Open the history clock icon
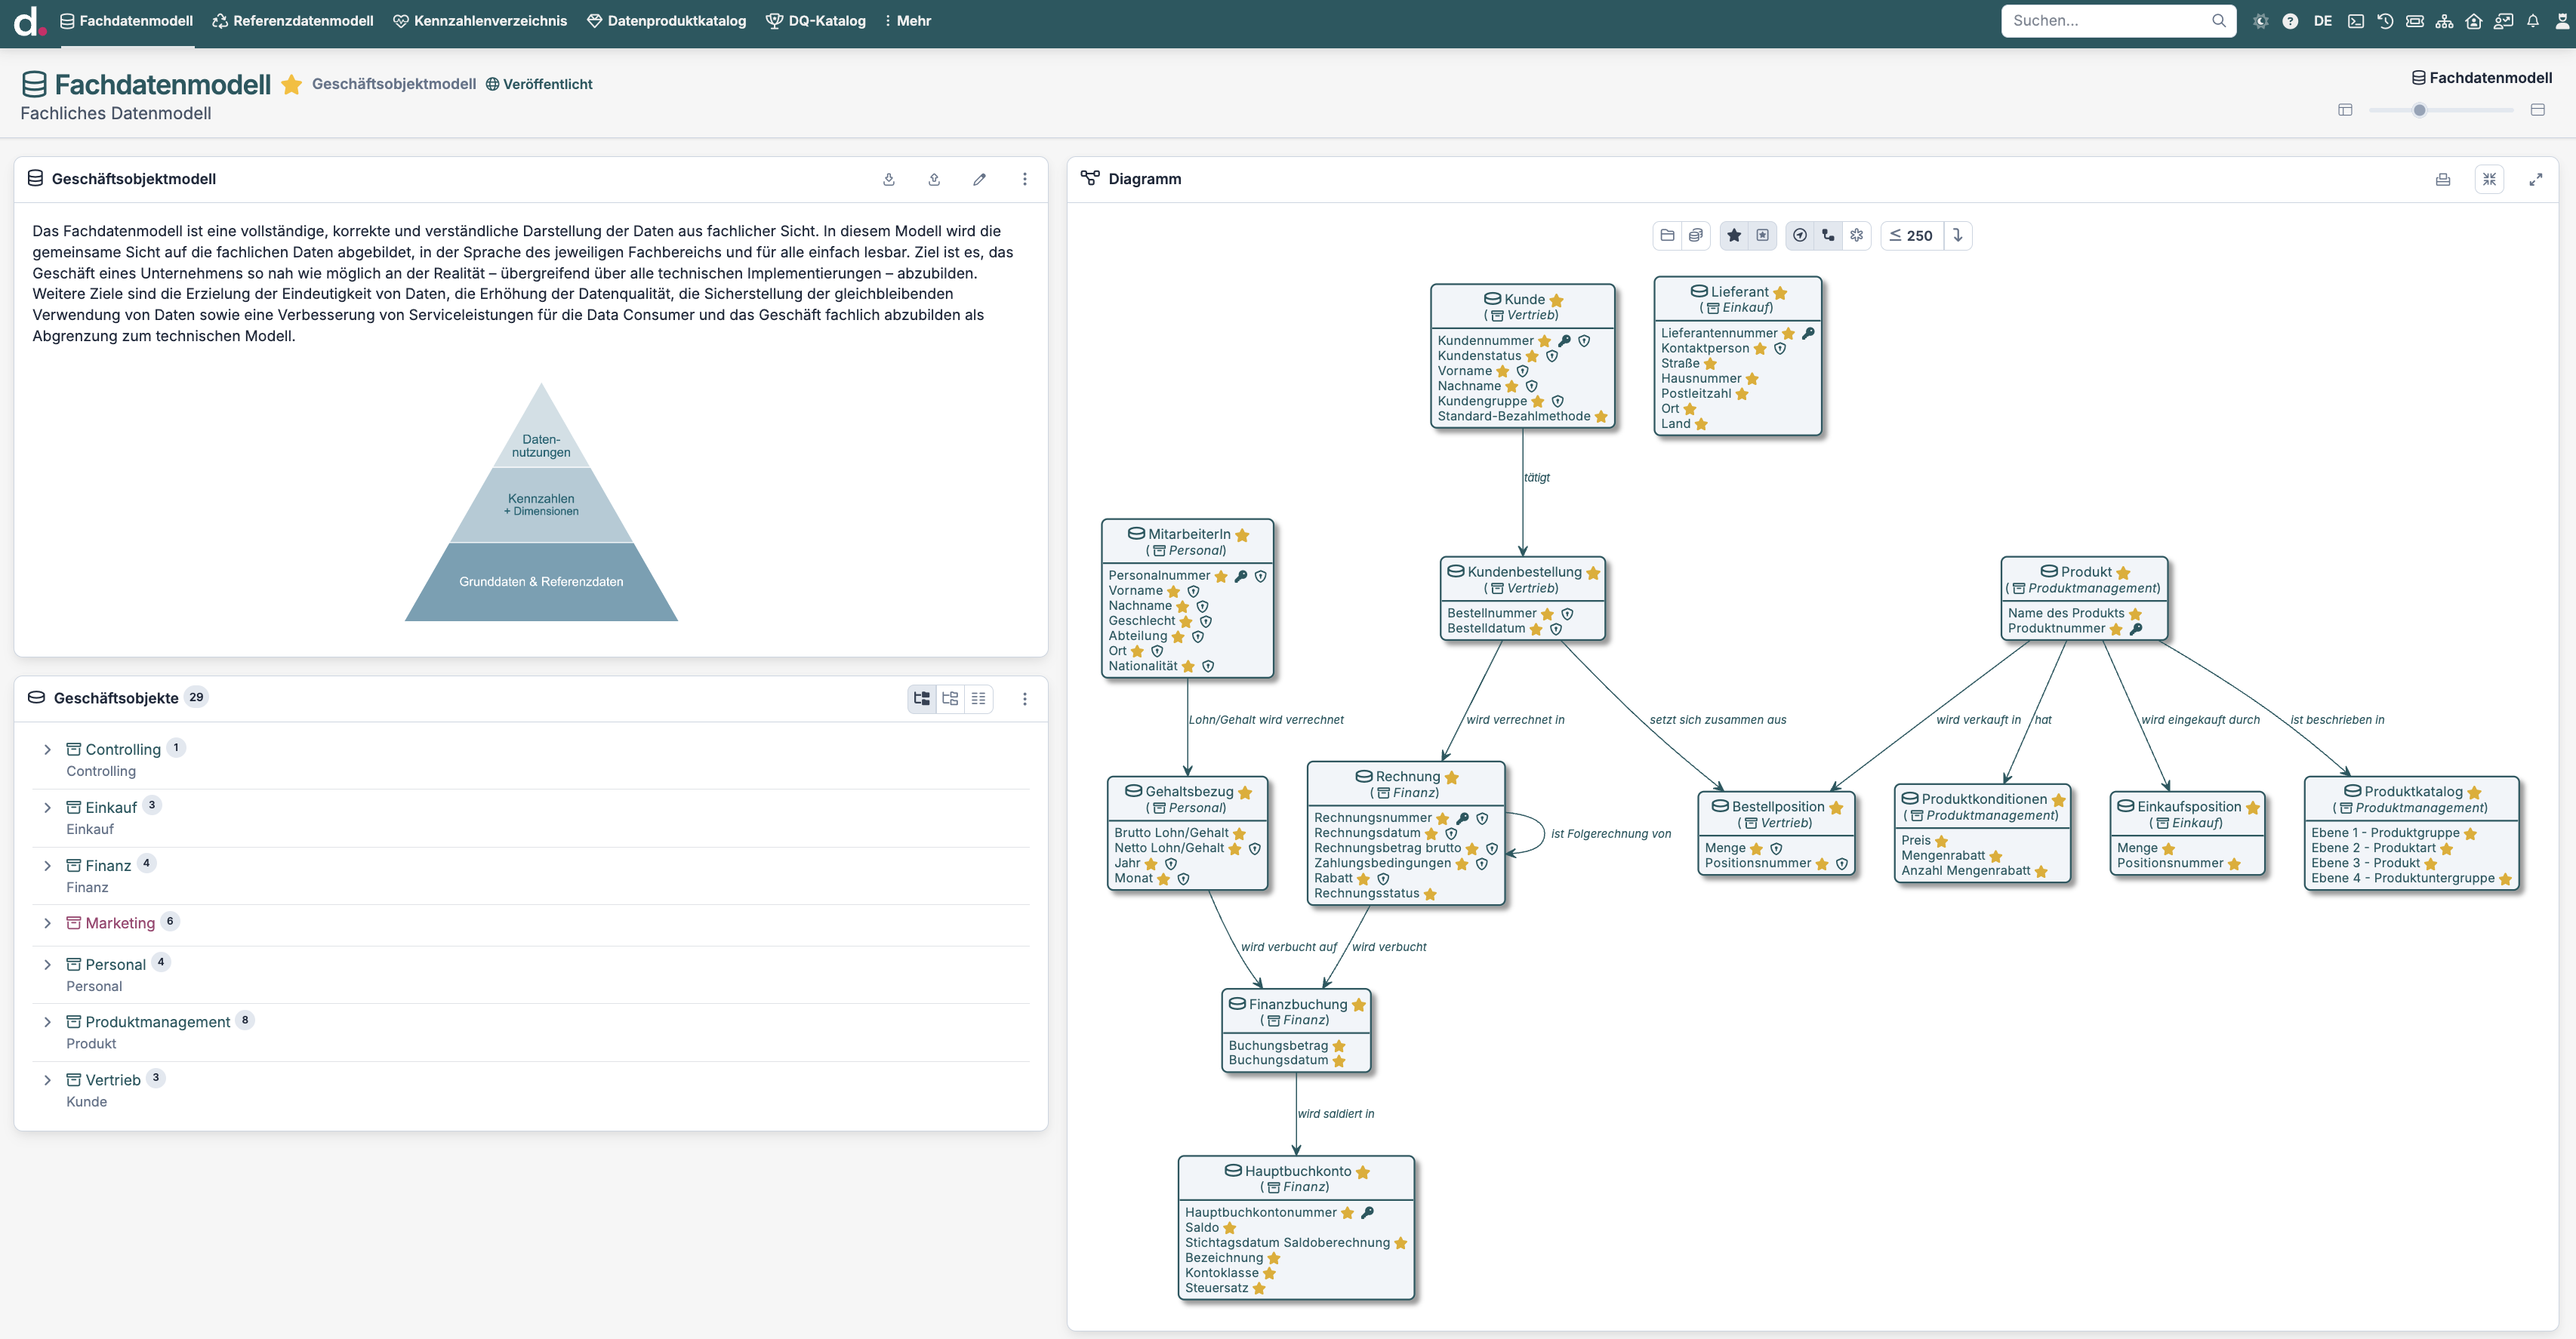 tap(2385, 21)
